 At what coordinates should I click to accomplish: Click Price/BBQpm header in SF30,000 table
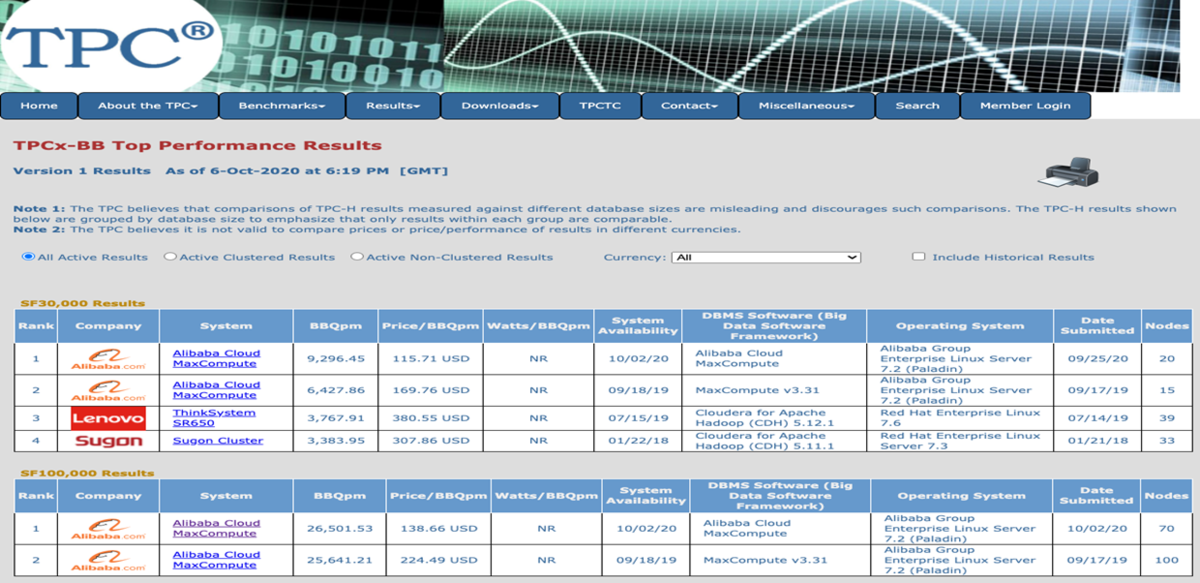[430, 326]
